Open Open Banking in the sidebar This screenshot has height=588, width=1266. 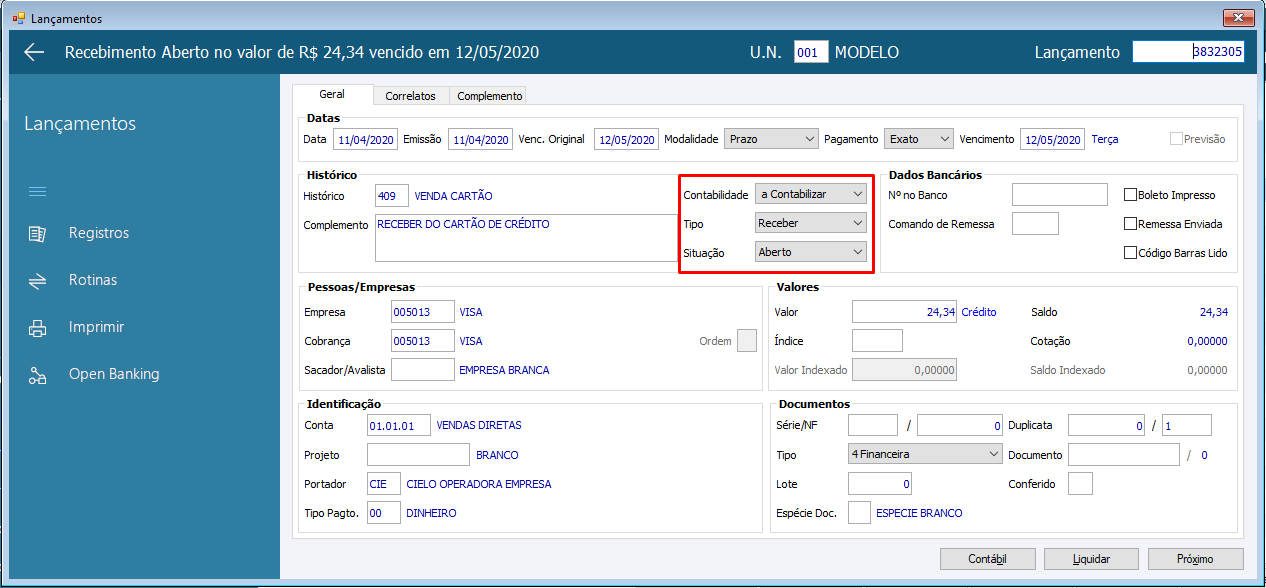click(x=114, y=374)
